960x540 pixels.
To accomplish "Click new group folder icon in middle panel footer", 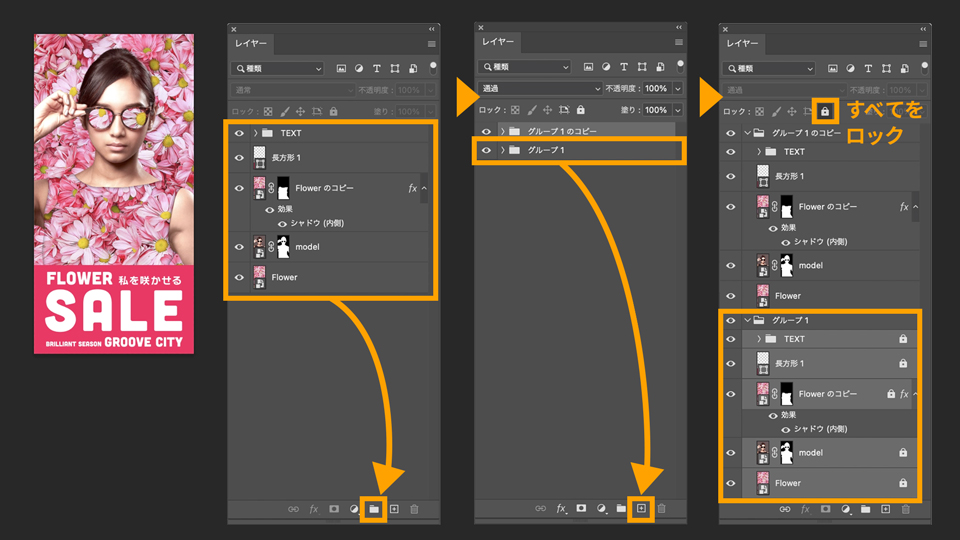I will click(621, 508).
